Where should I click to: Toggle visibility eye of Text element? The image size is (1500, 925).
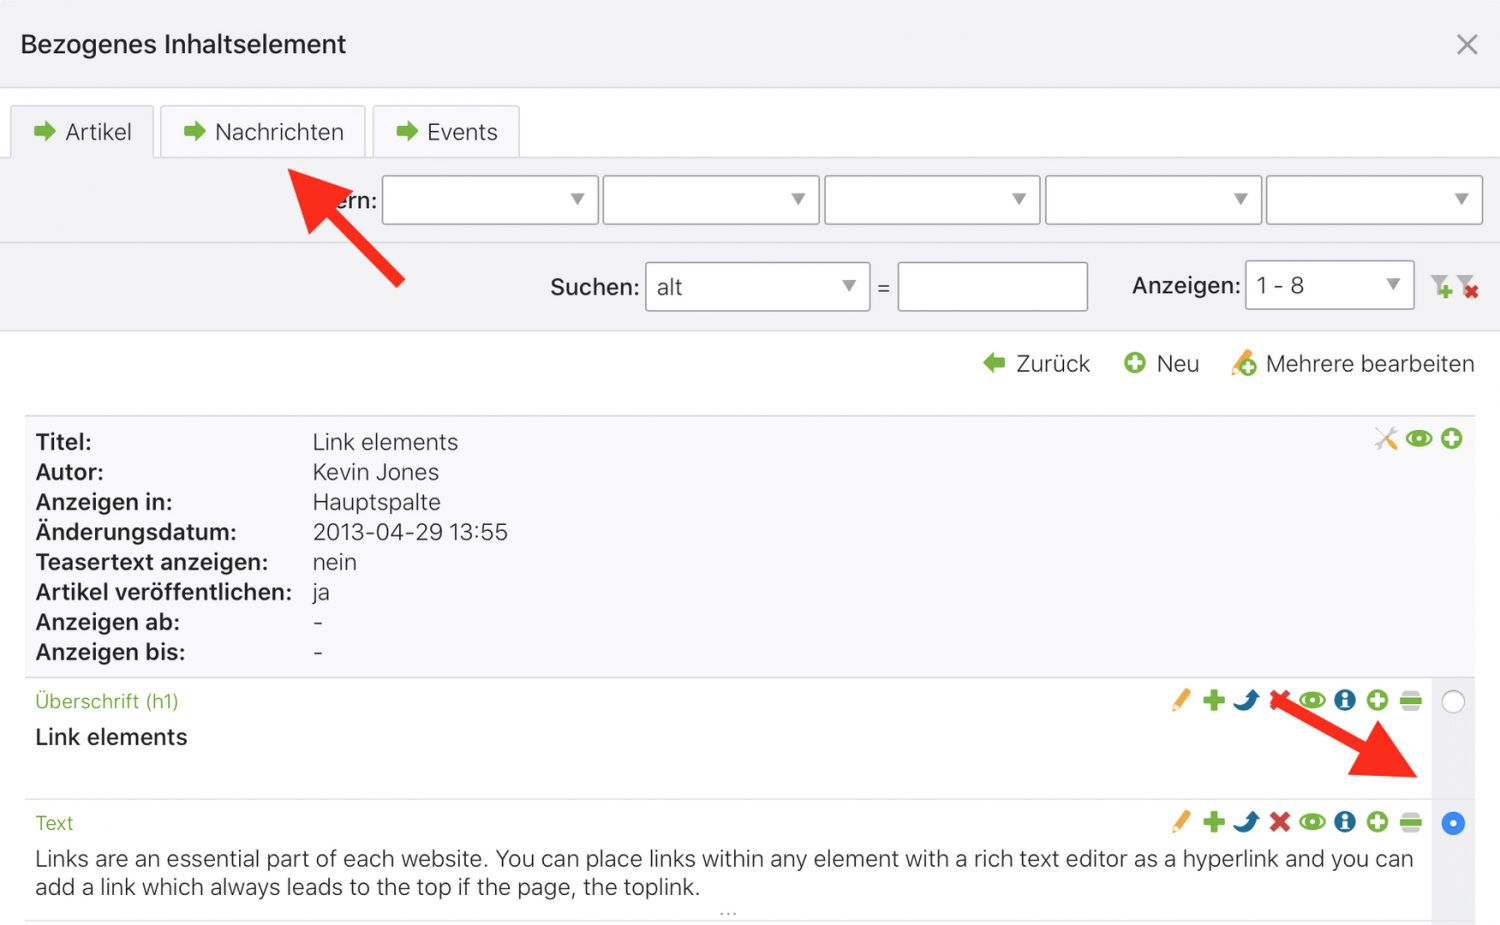click(1312, 822)
